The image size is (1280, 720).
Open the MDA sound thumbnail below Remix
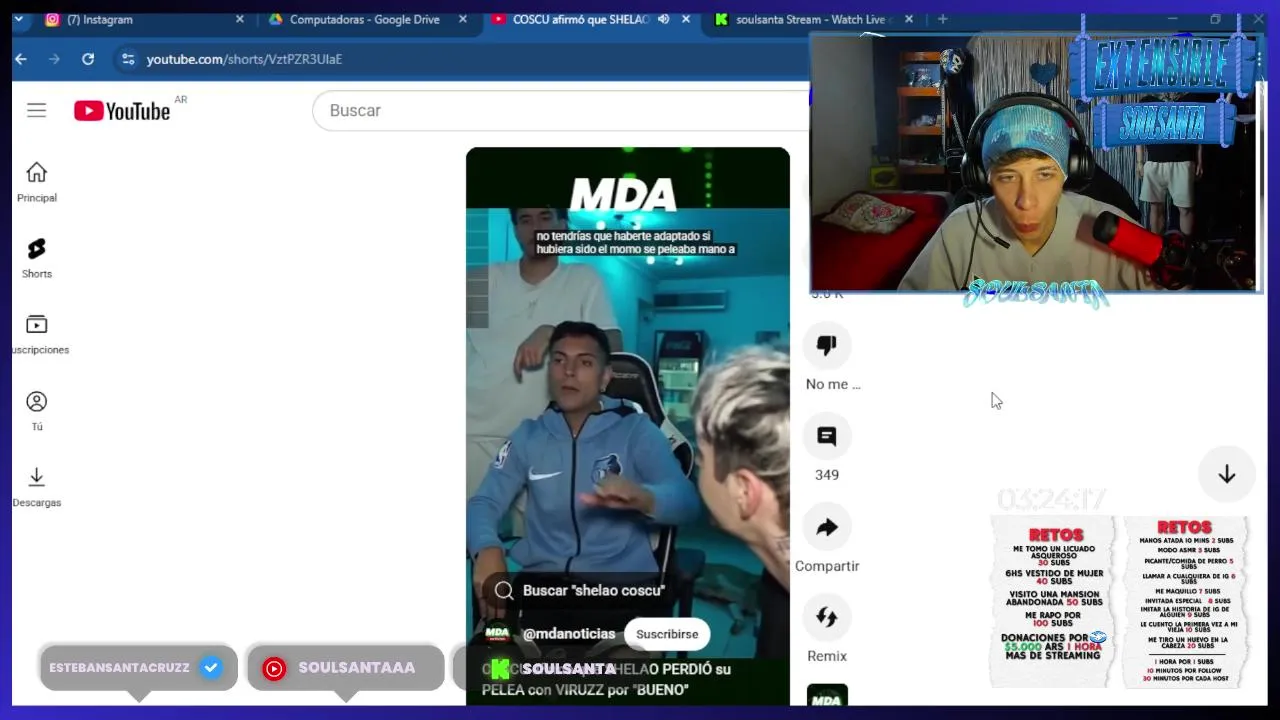[827, 695]
